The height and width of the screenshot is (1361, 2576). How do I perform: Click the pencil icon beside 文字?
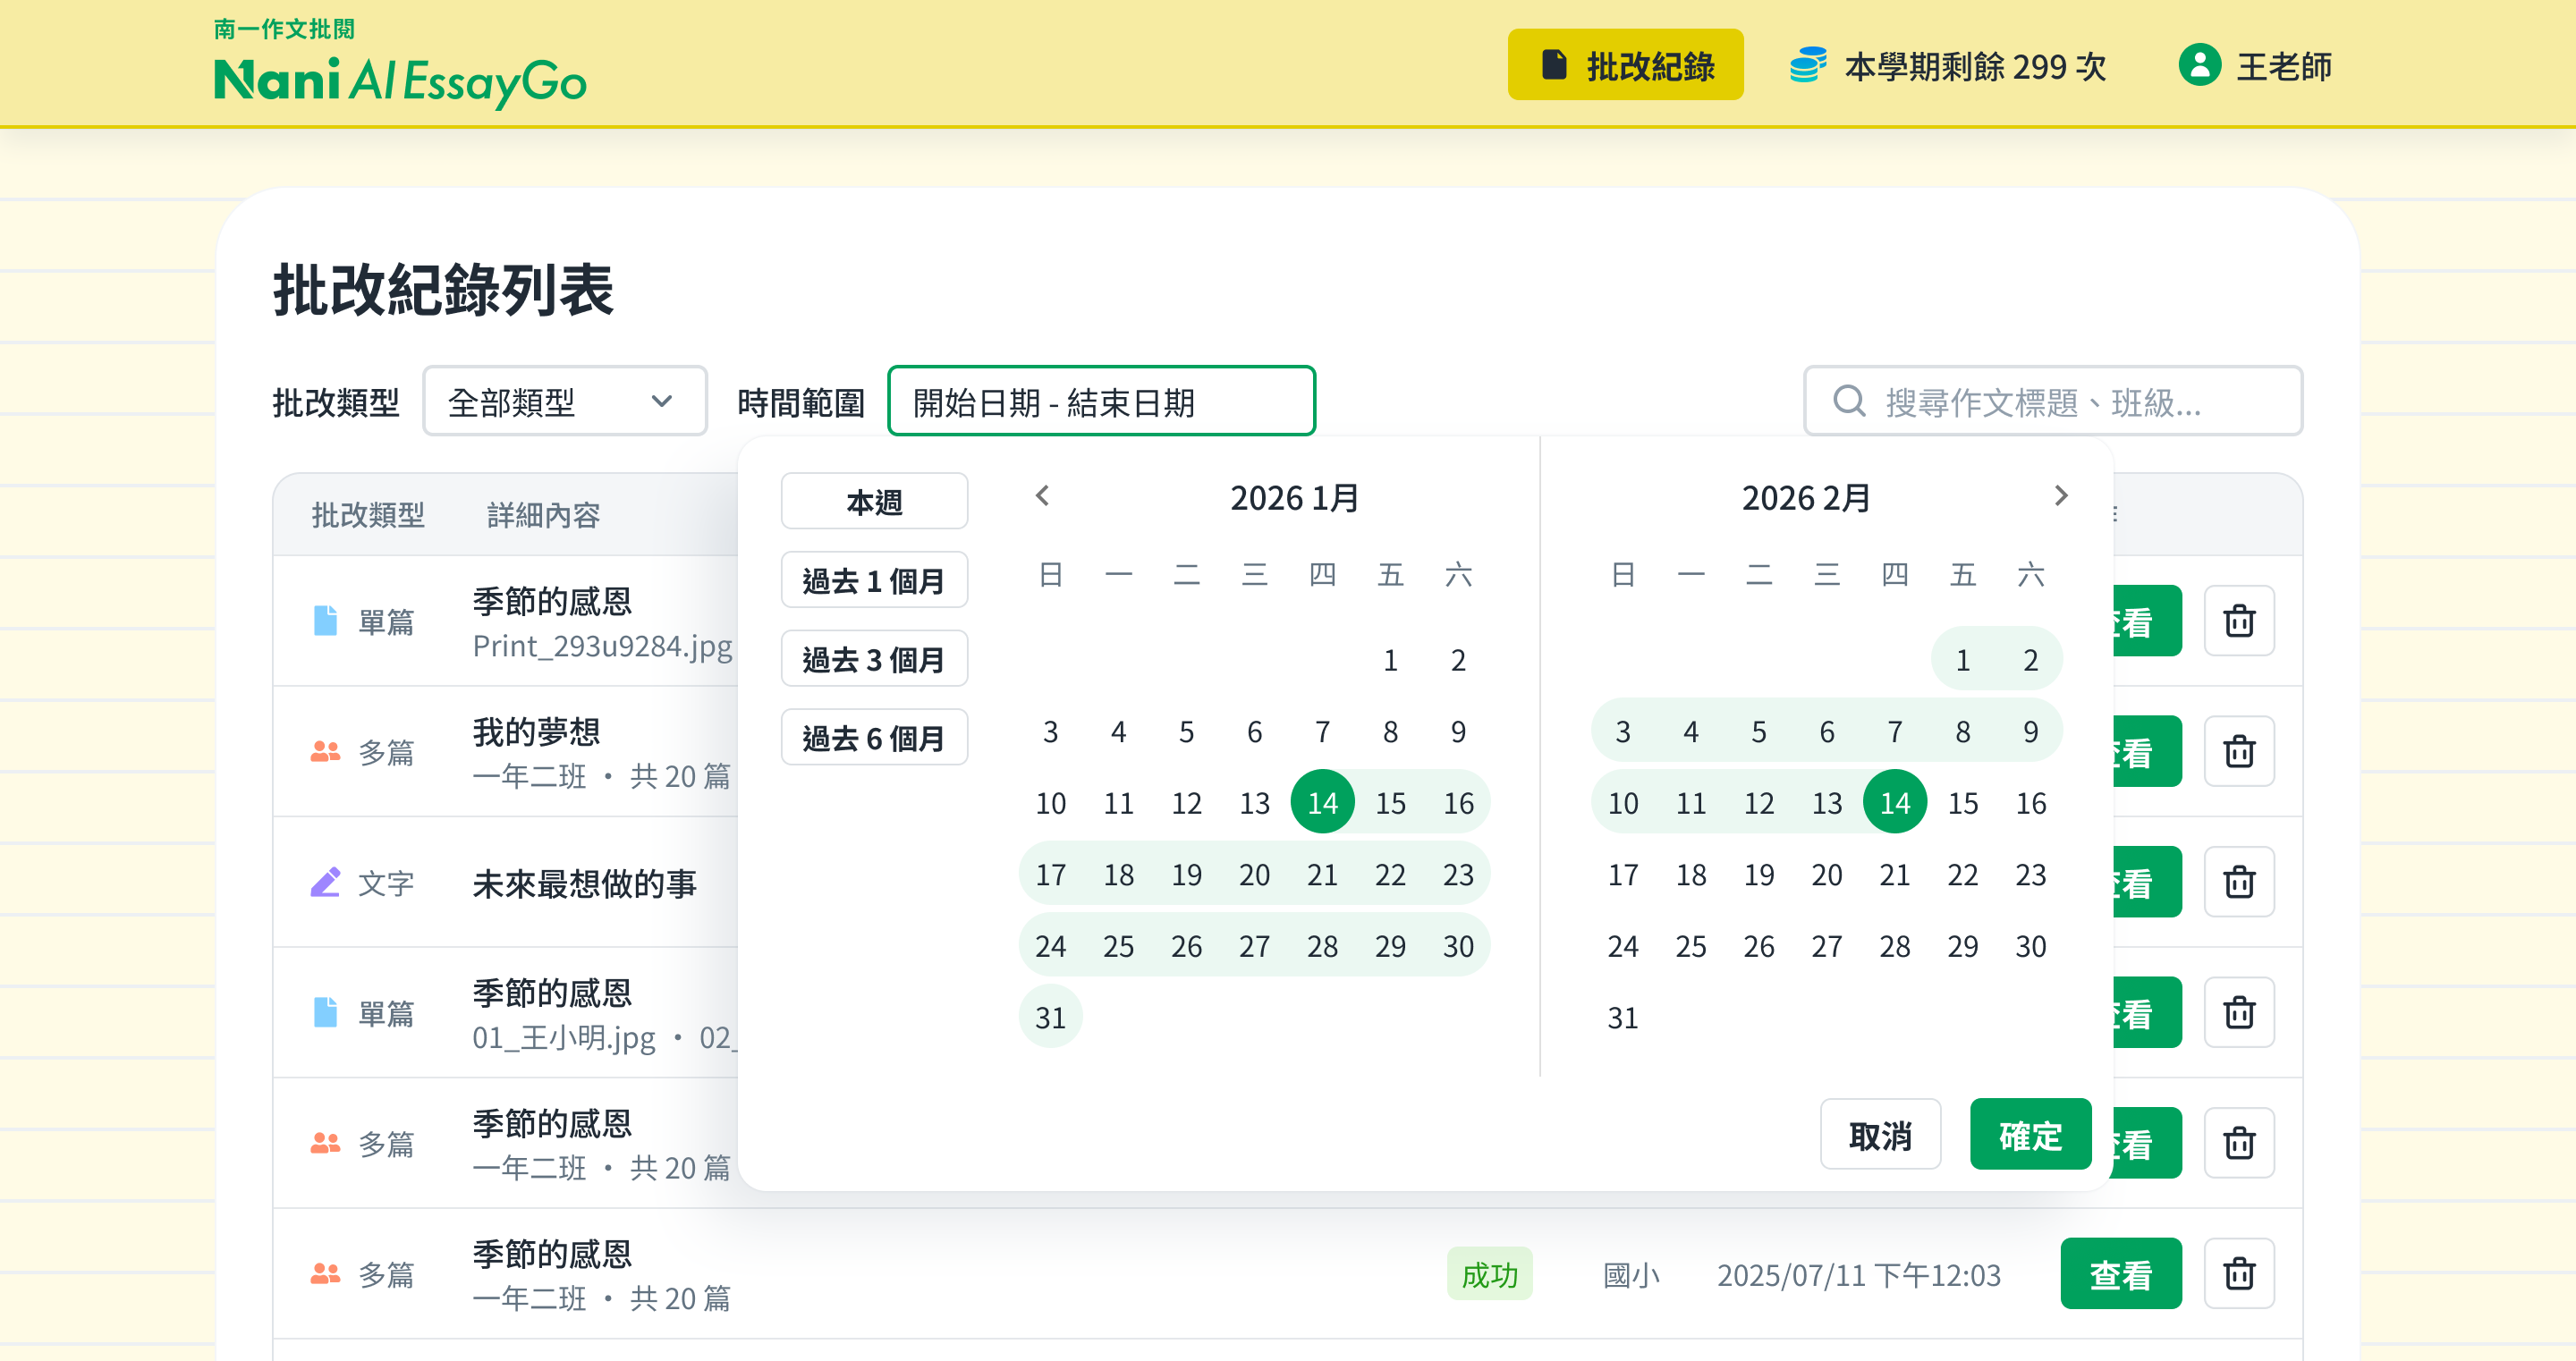pos(325,882)
